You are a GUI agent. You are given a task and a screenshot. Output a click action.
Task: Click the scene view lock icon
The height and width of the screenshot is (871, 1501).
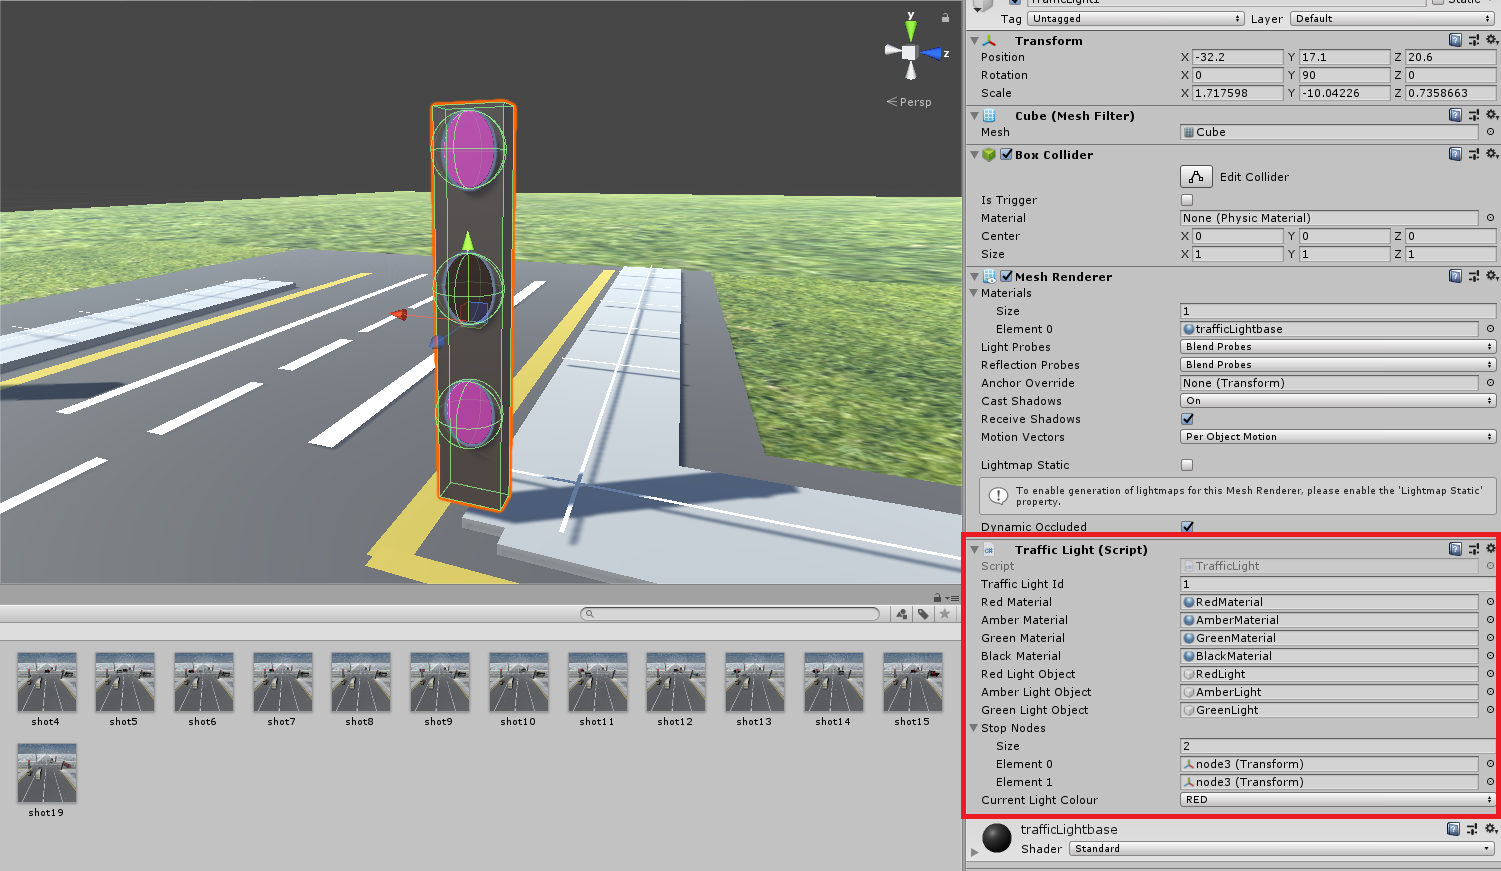pos(945,18)
